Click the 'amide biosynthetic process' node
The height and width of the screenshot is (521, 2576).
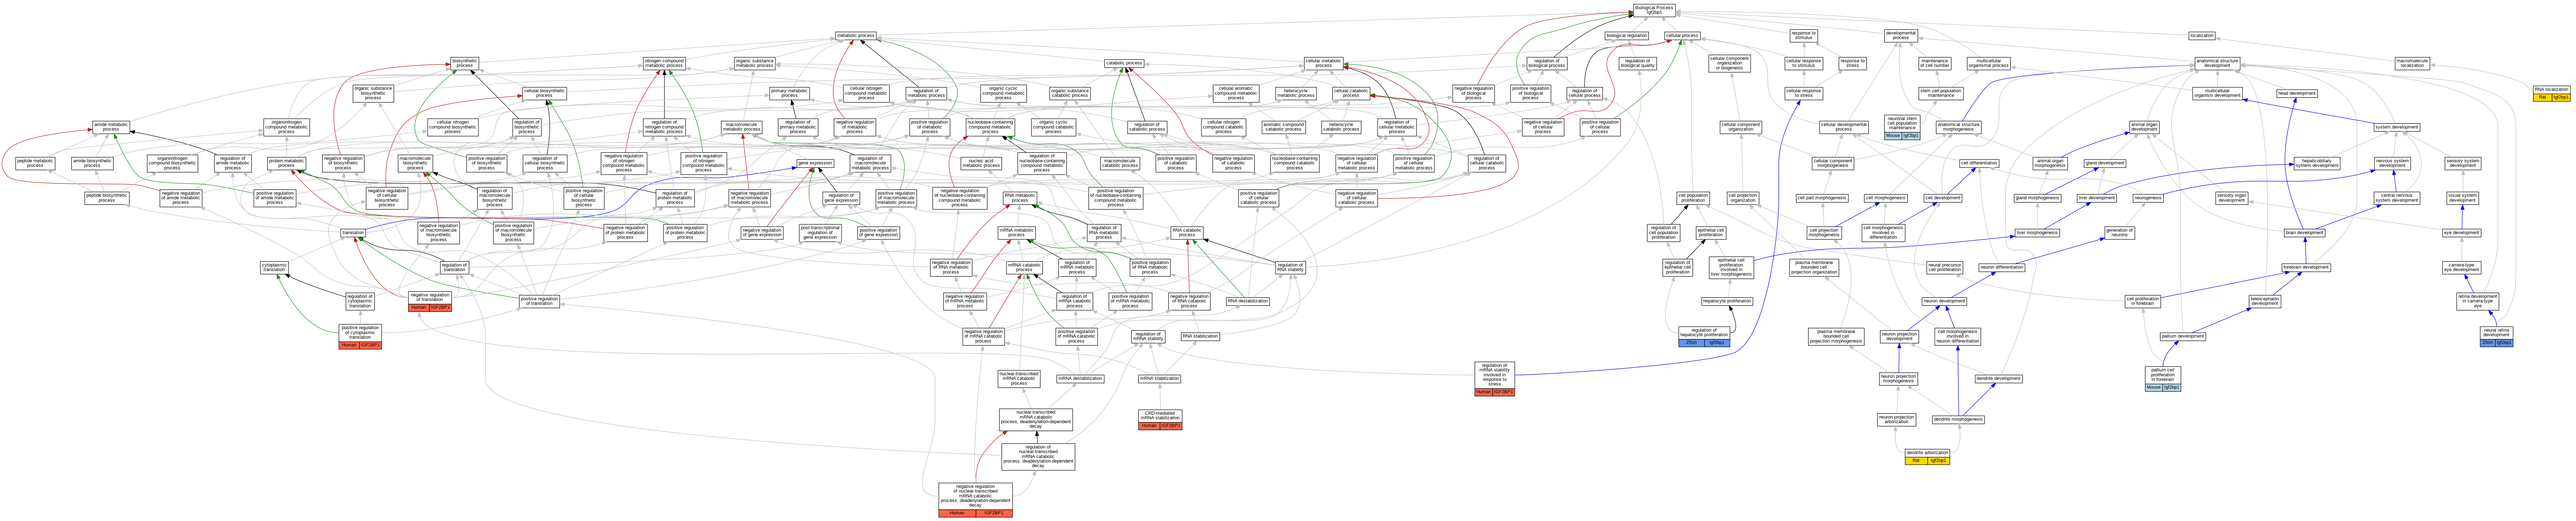(92, 163)
